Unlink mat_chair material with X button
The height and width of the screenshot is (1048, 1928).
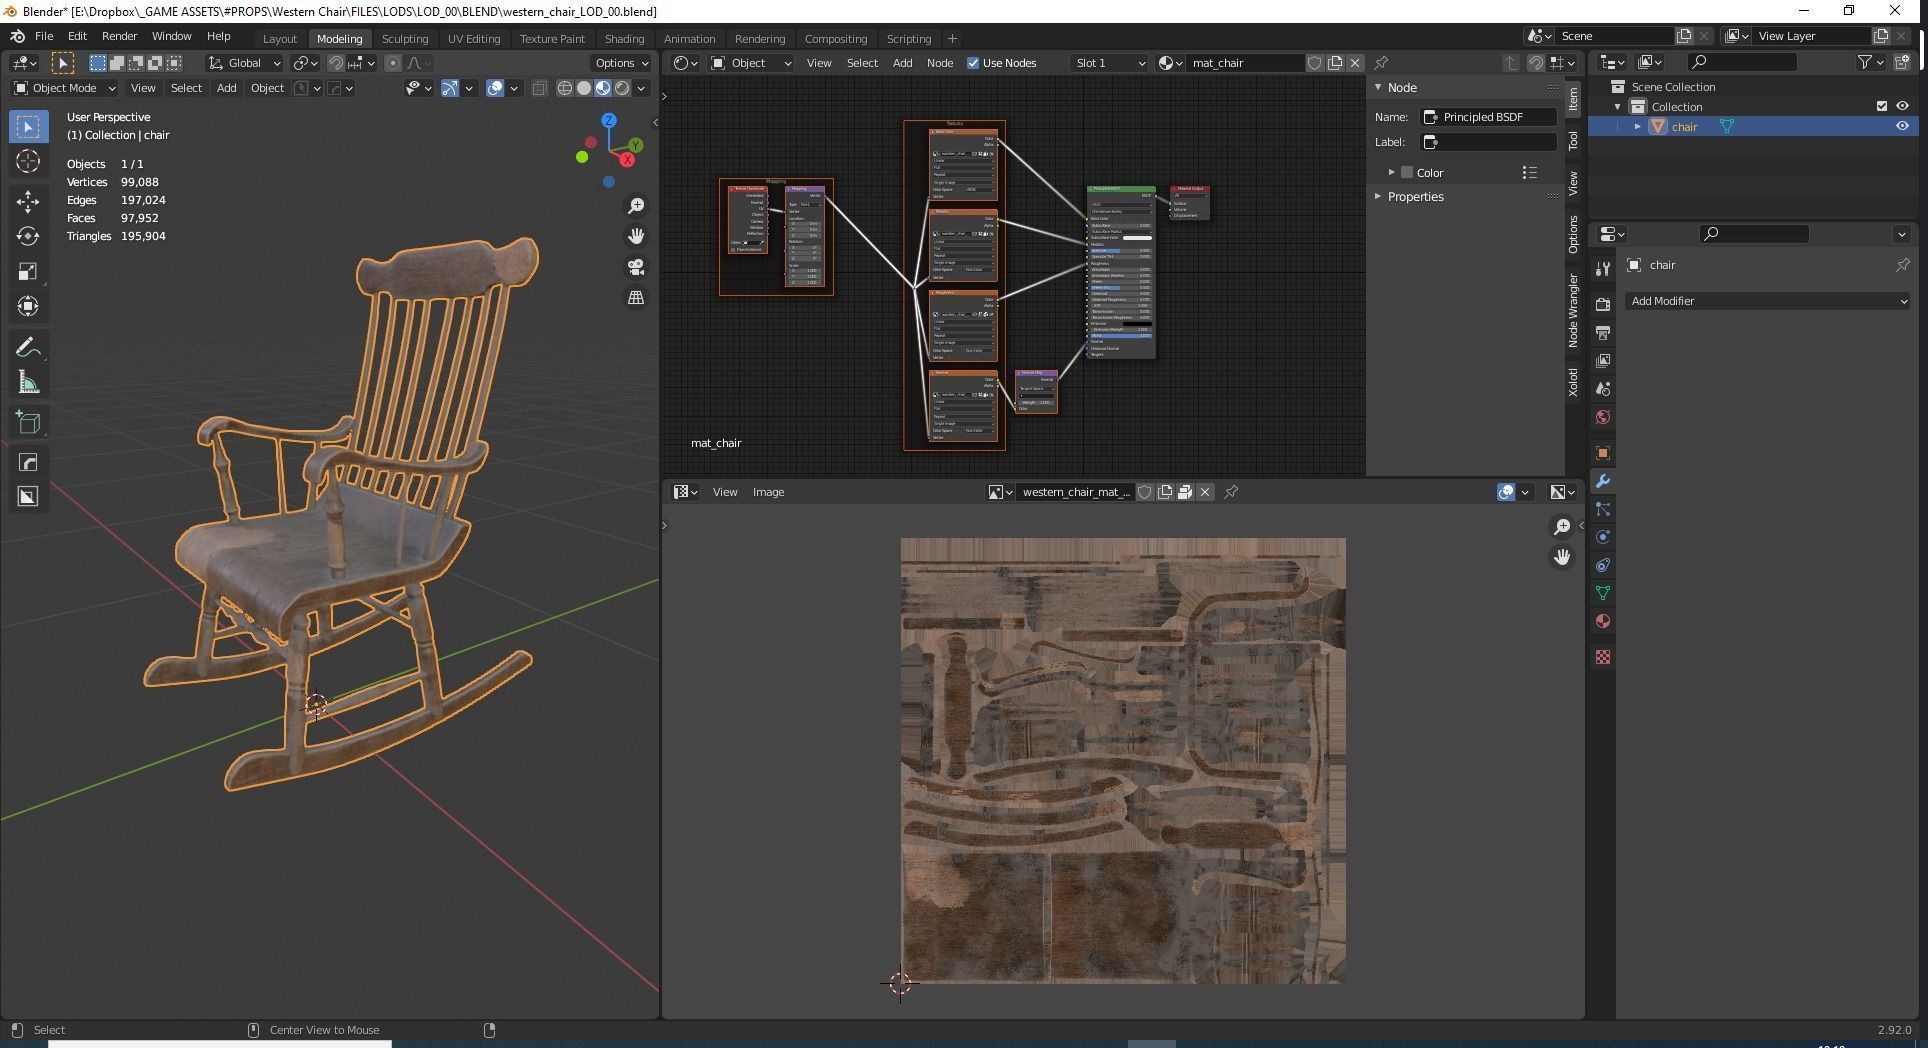(x=1355, y=63)
